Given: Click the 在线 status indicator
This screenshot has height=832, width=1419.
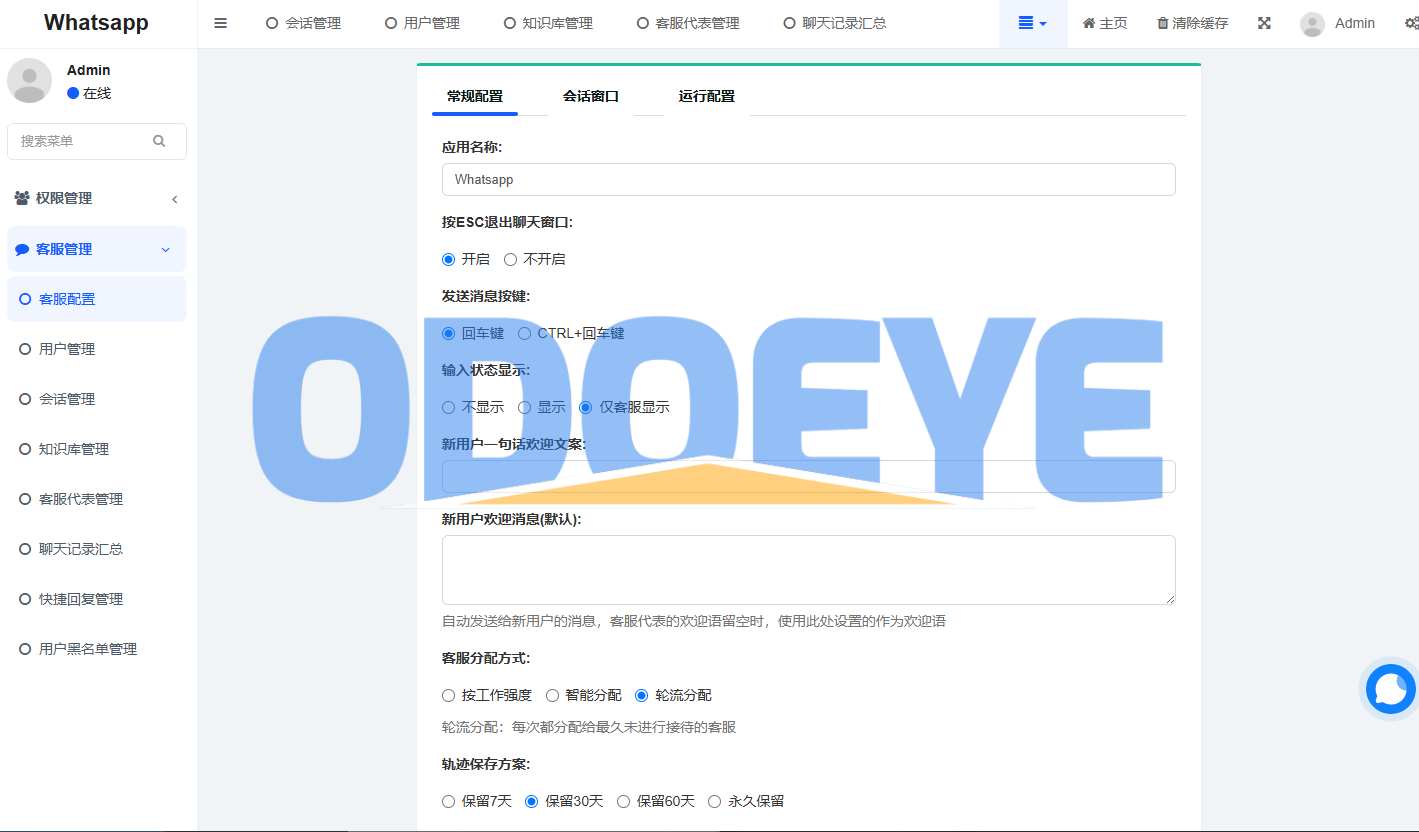Looking at the screenshot, I should coord(89,93).
